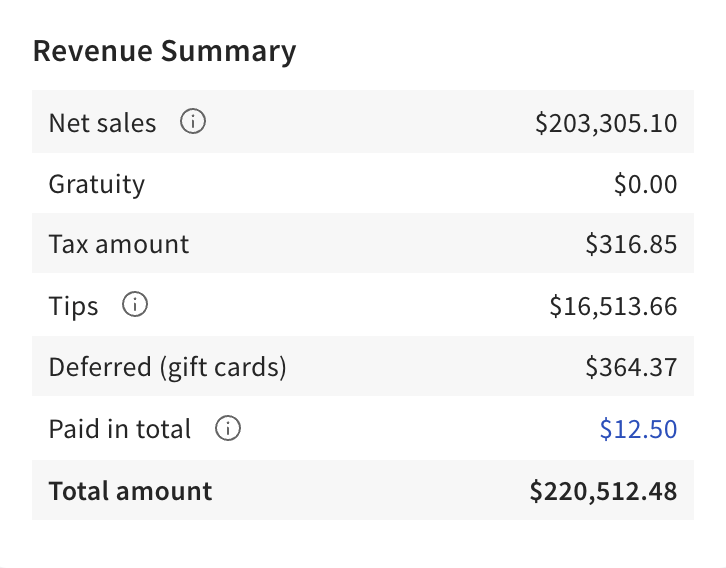
Task: Click the middle of the Gratuity row
Action: click(363, 184)
